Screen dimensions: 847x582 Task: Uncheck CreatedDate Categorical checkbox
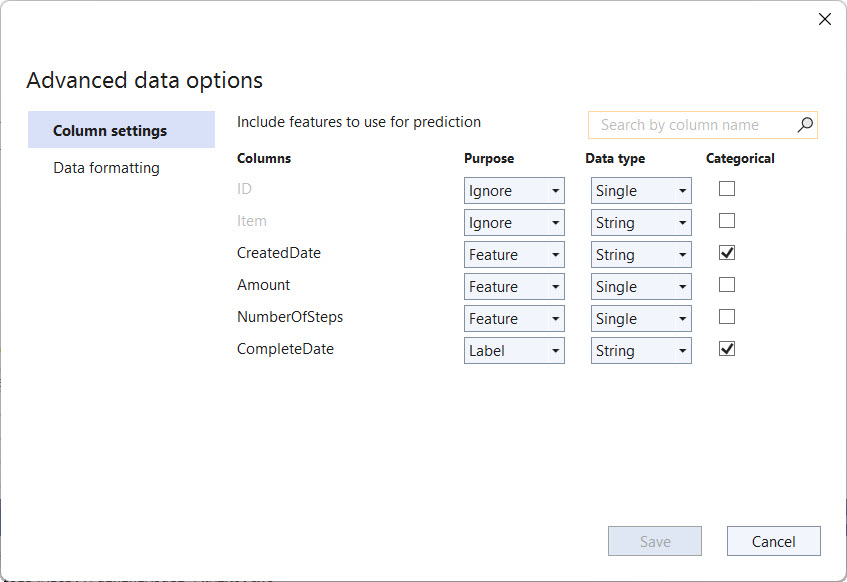pyautogui.click(x=727, y=253)
